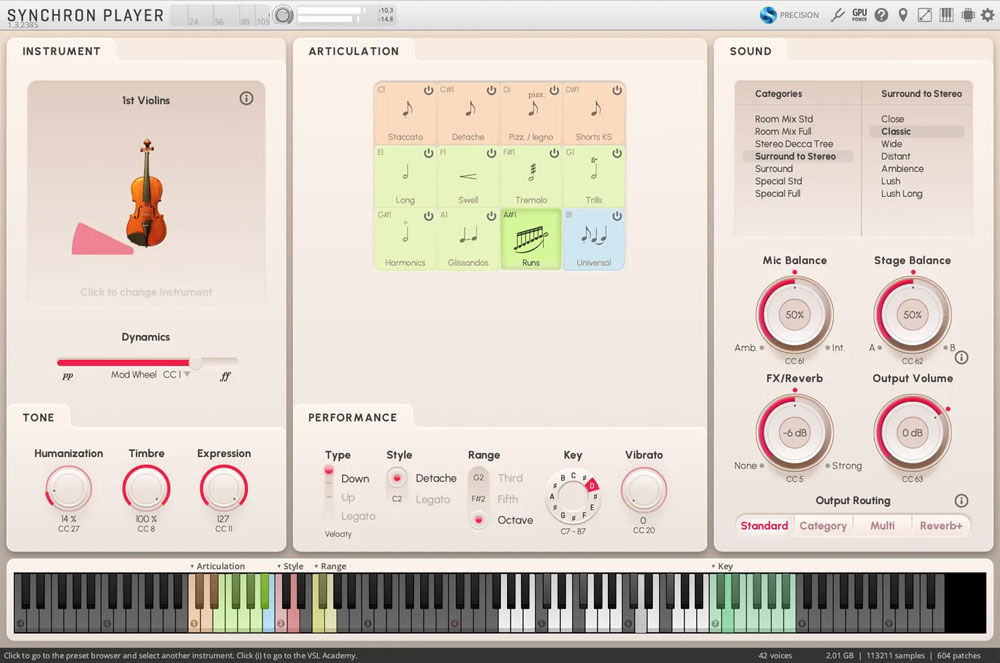This screenshot has width=1000, height=663.
Task: Toggle power for the Harmonics slot
Action: coord(429,216)
